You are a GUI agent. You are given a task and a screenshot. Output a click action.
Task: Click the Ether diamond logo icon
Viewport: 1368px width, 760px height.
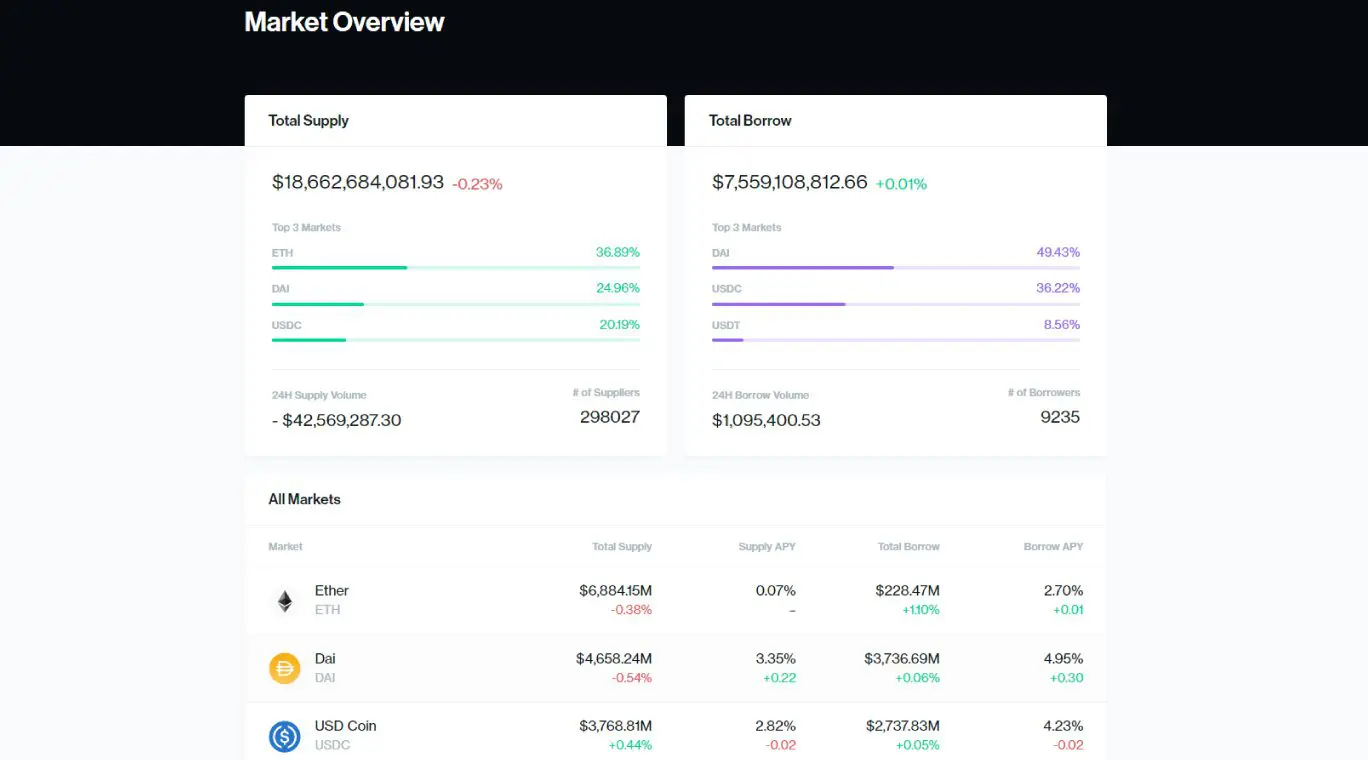point(285,601)
